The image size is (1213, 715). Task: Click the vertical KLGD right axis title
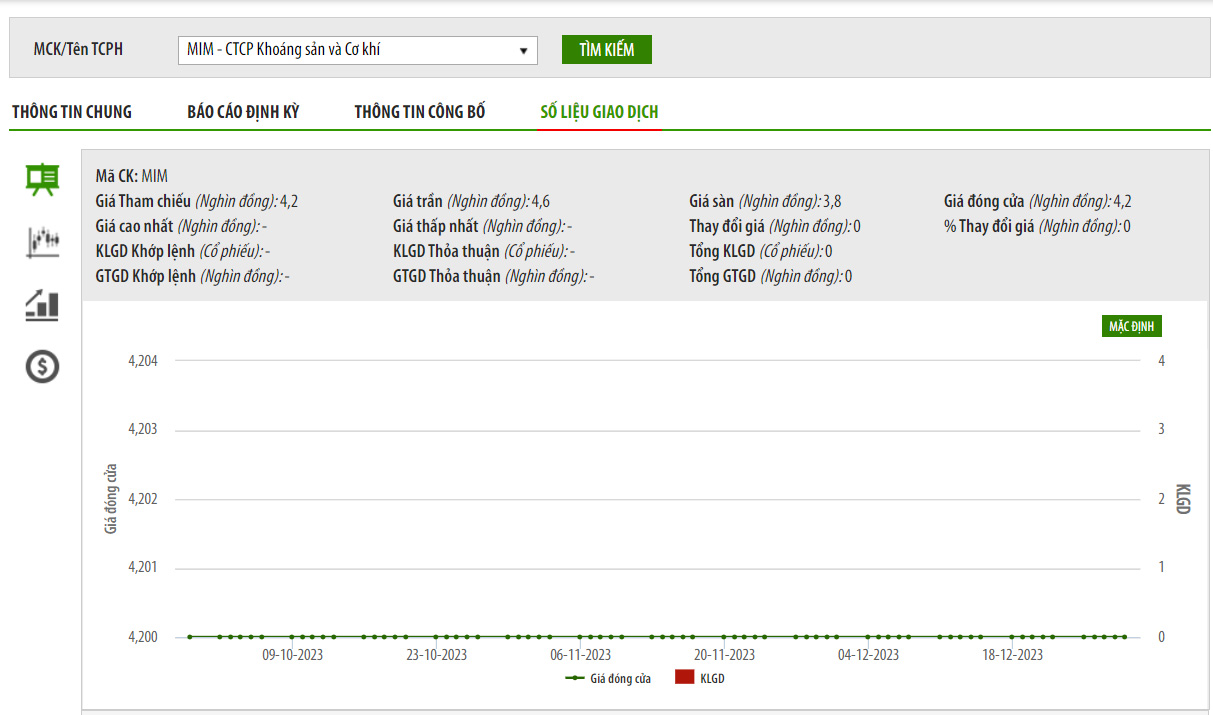coord(1183,498)
